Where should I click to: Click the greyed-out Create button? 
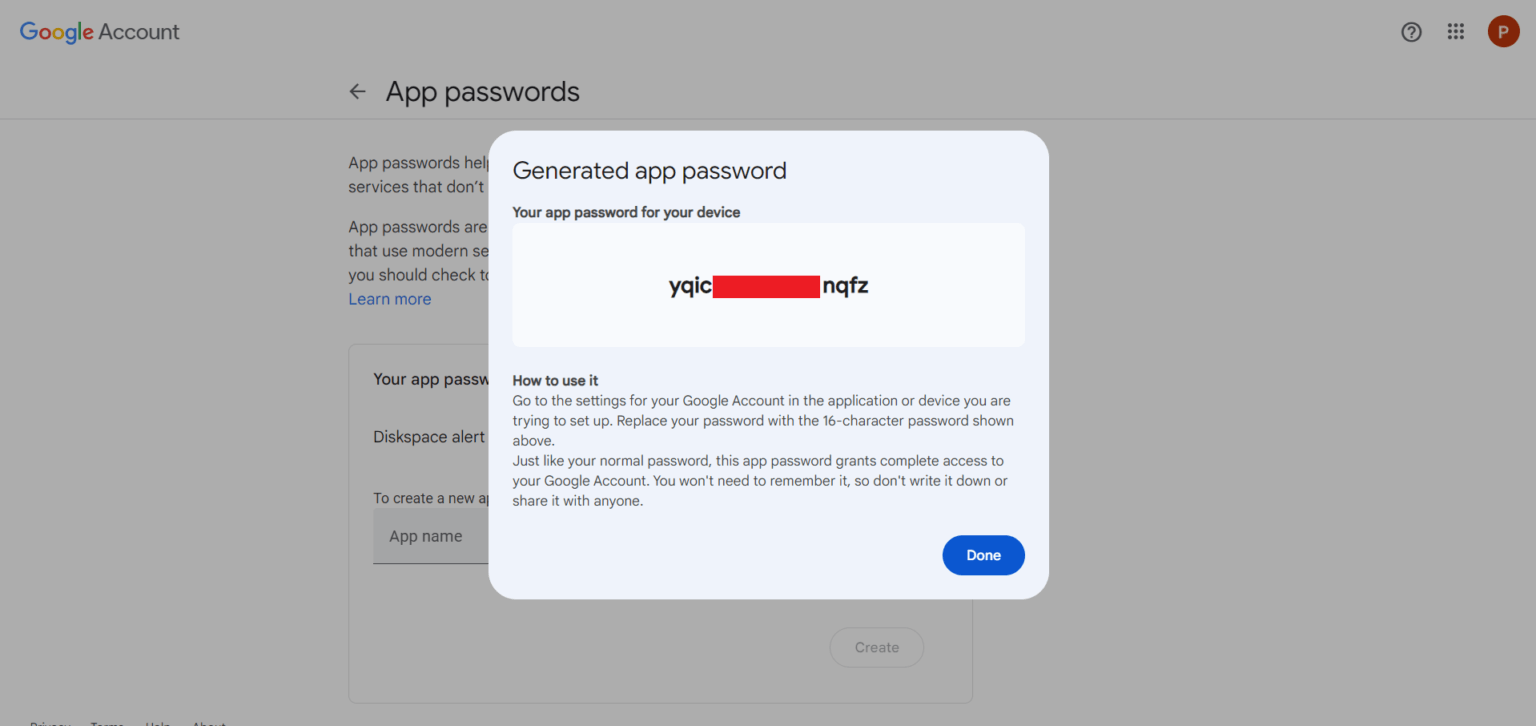pos(876,648)
